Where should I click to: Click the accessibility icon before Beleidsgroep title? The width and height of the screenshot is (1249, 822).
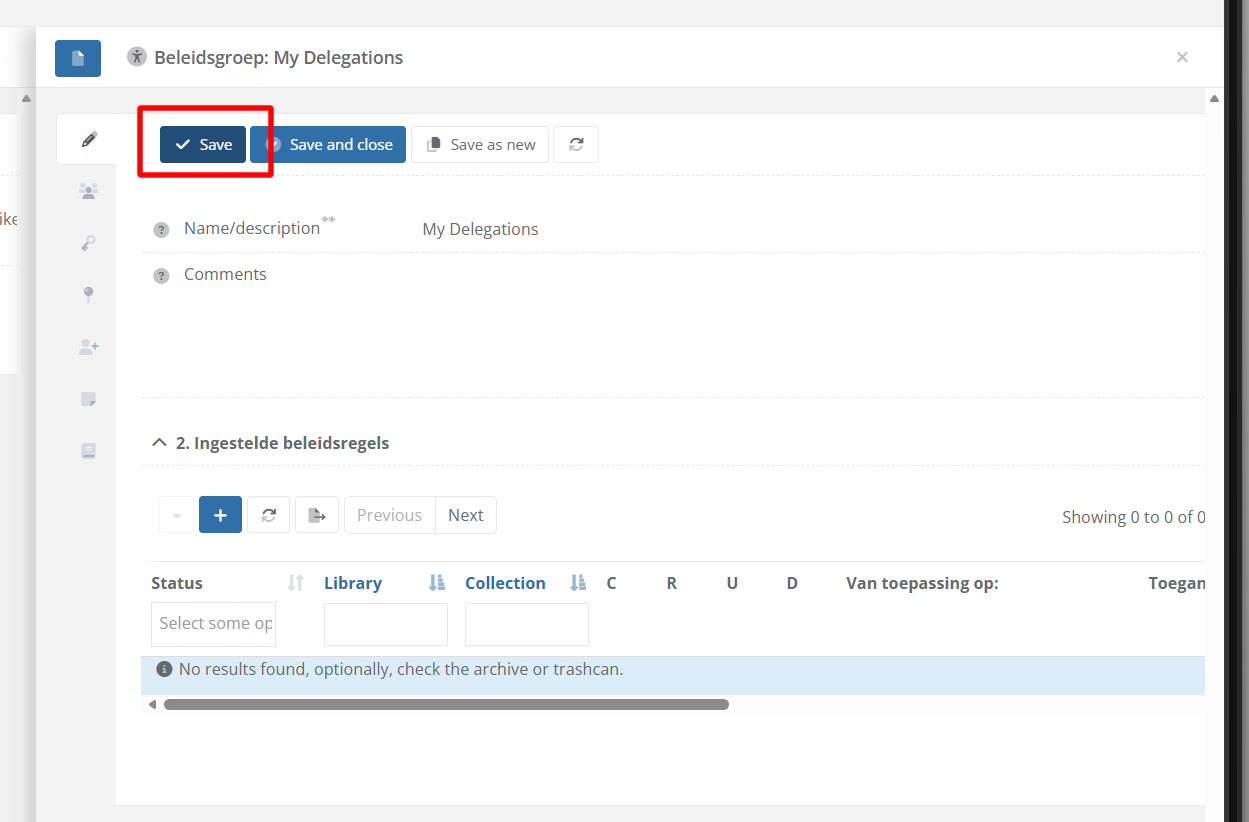pyautogui.click(x=137, y=57)
